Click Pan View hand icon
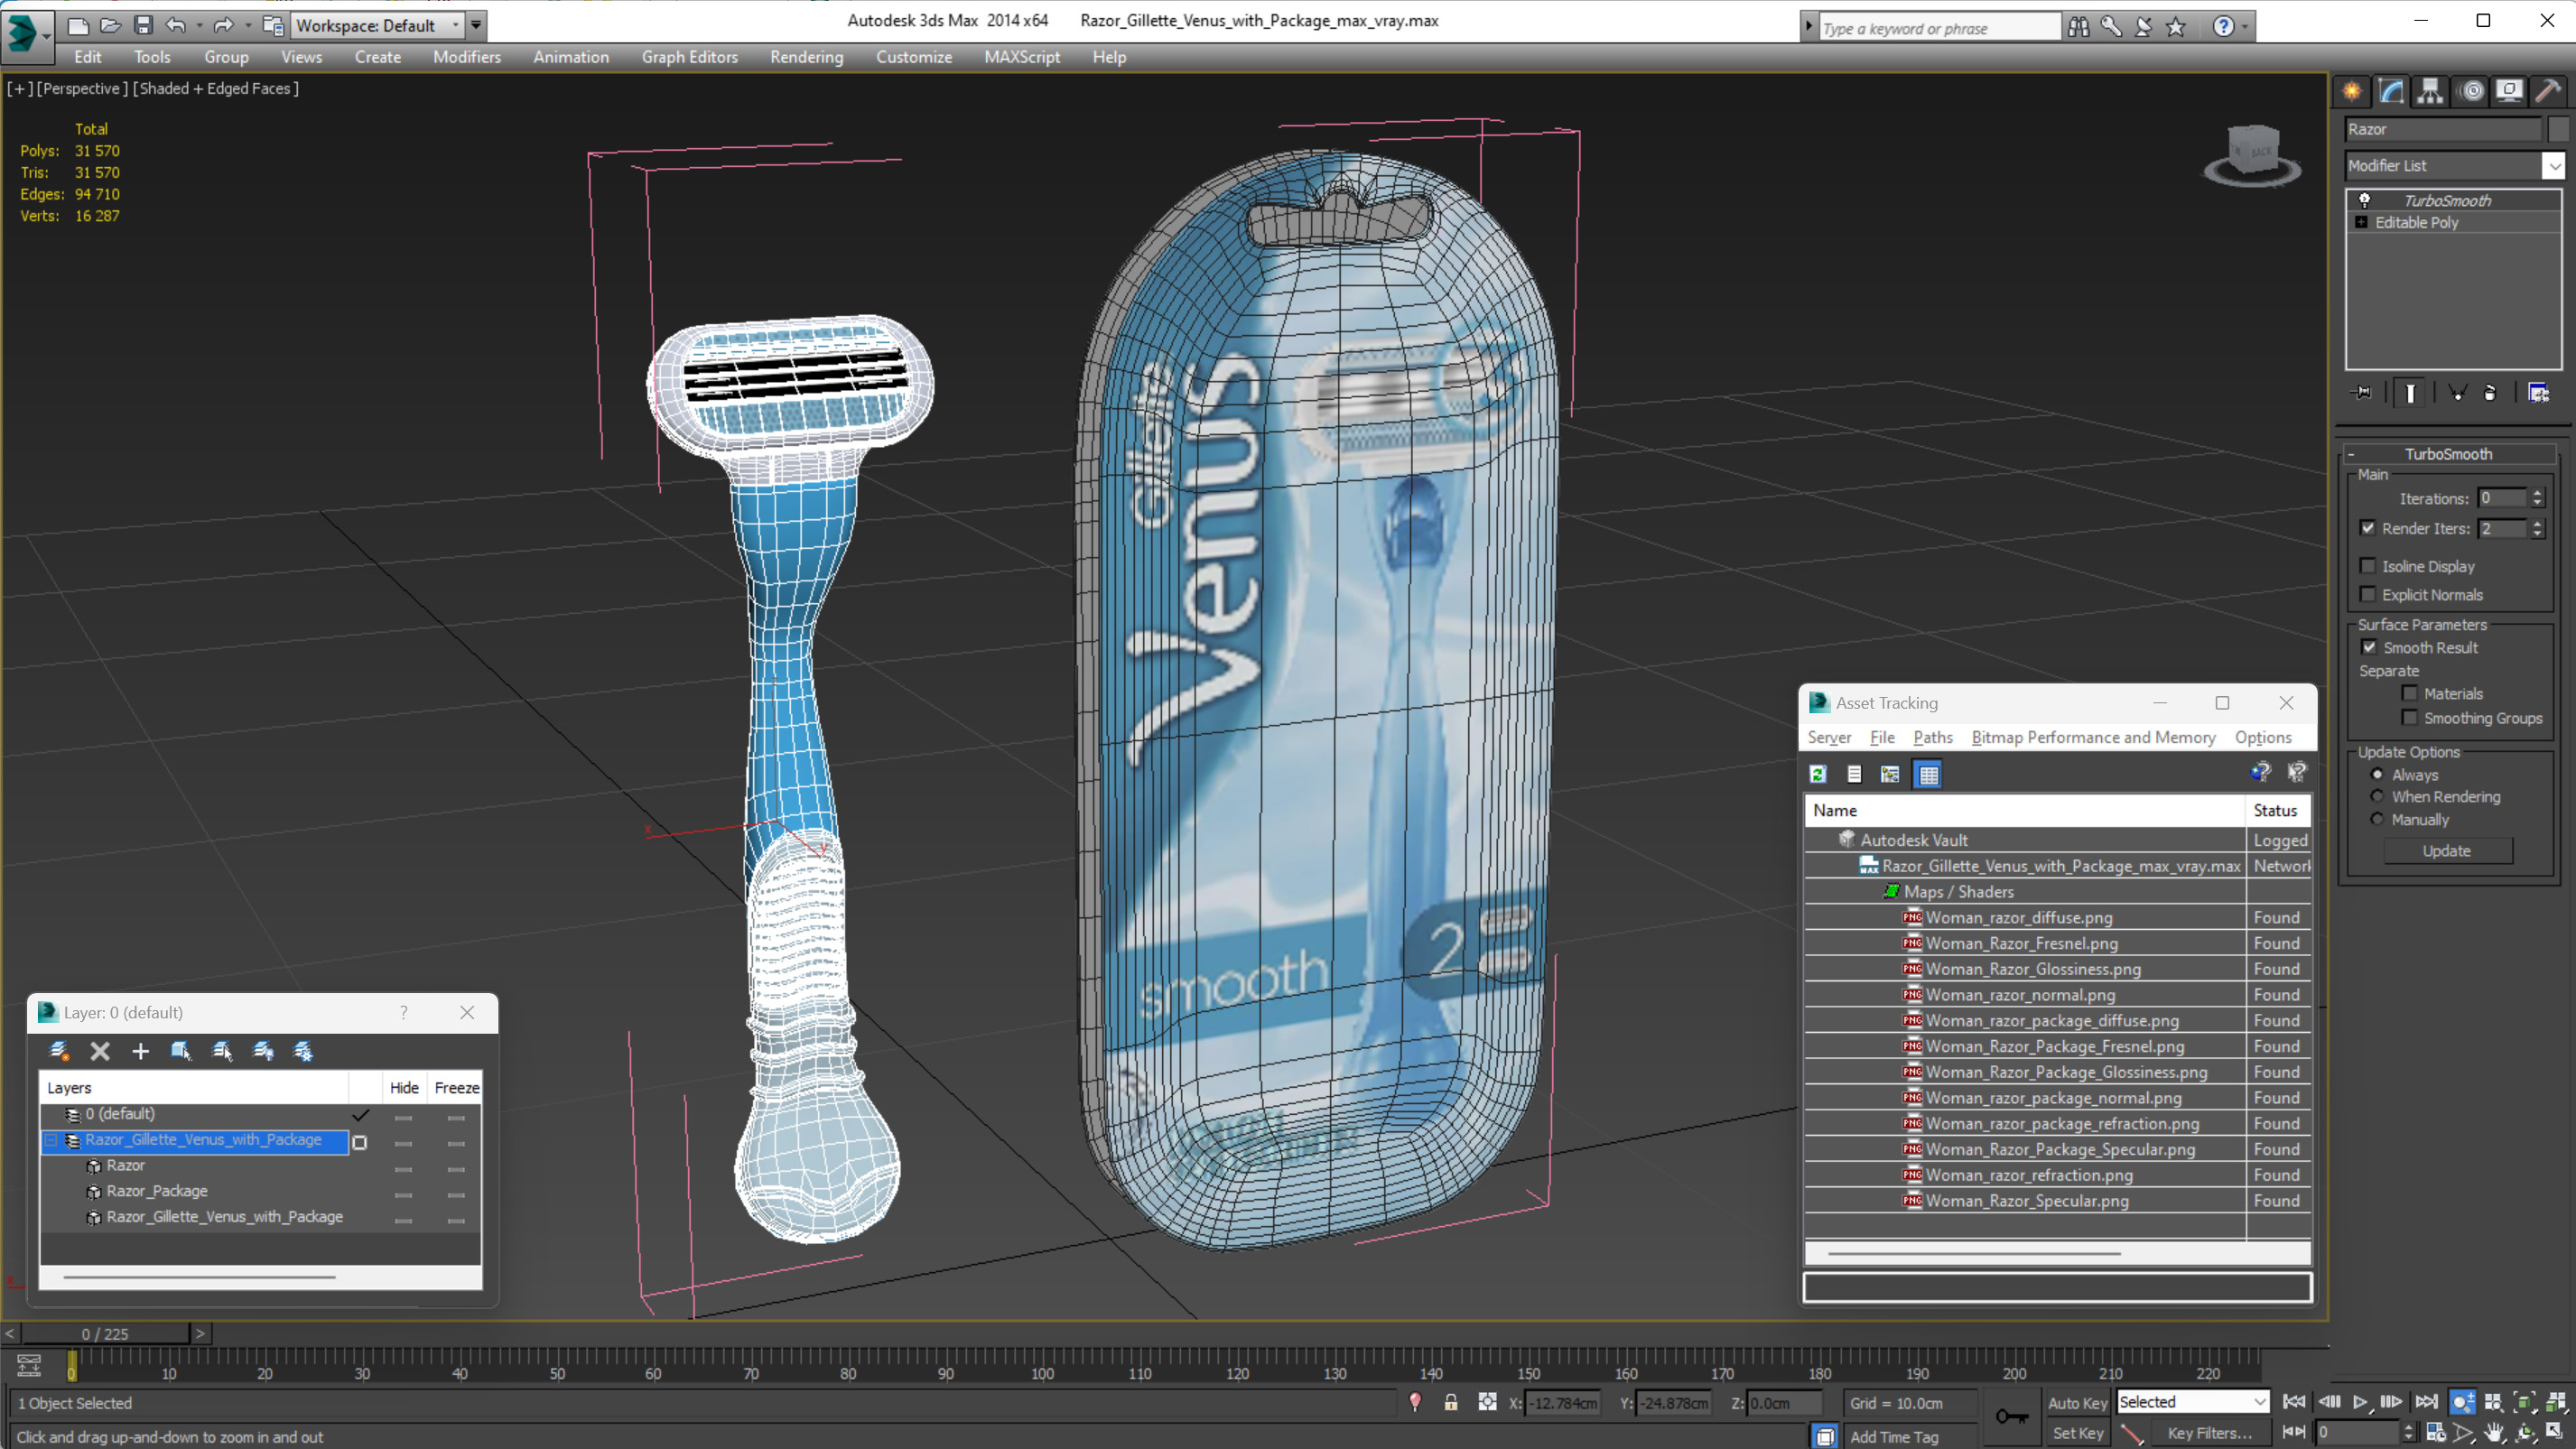 [2494, 1433]
